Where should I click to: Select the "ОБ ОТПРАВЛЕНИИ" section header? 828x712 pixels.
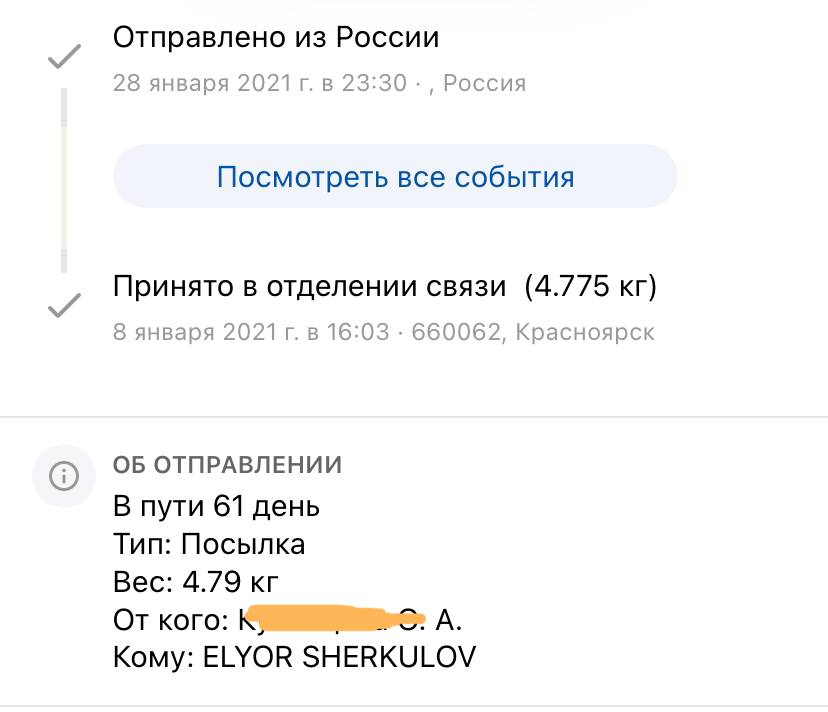tap(228, 464)
